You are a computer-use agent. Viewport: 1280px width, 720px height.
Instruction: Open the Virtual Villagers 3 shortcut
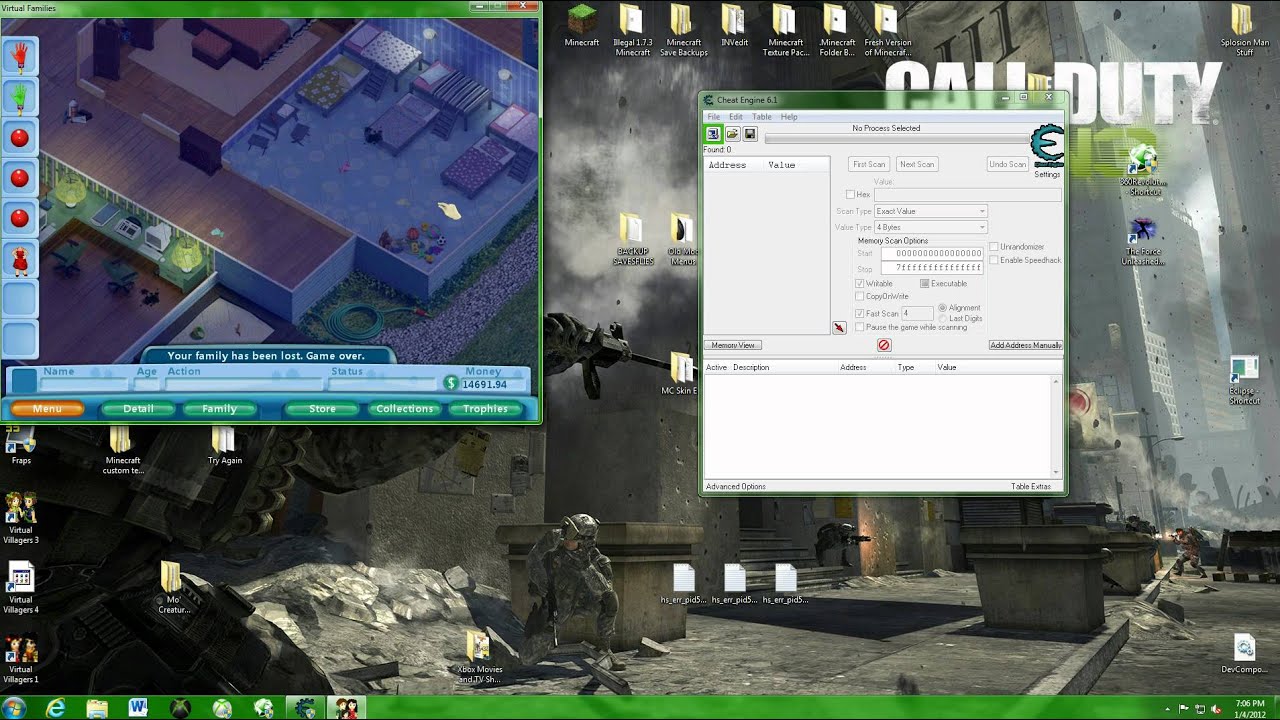click(x=21, y=518)
